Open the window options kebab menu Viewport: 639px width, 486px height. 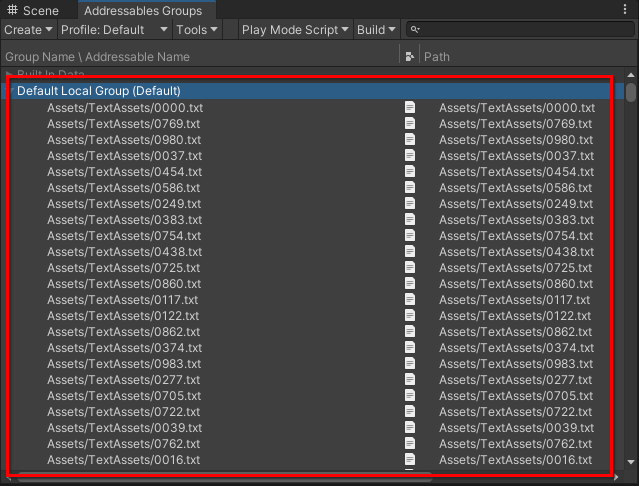(625, 9)
